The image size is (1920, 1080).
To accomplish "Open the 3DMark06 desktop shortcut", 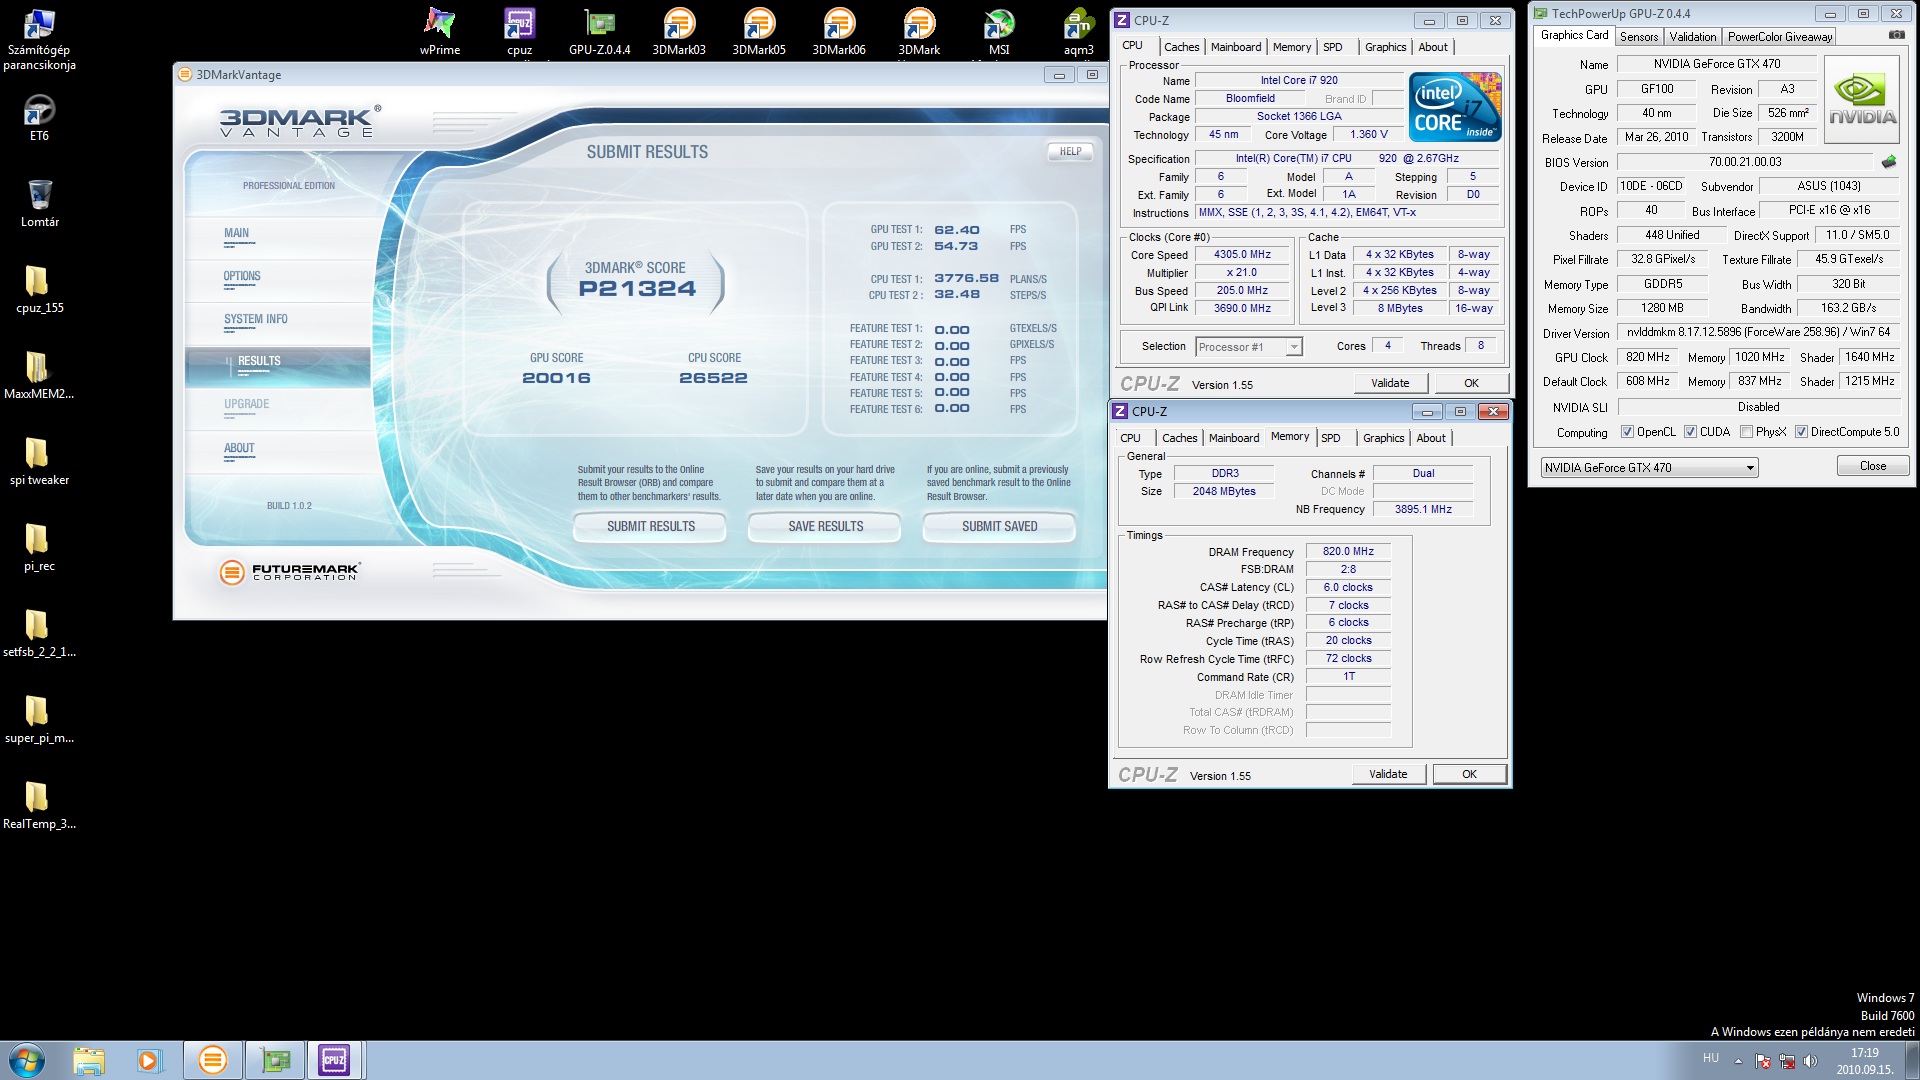I will pos(838,24).
